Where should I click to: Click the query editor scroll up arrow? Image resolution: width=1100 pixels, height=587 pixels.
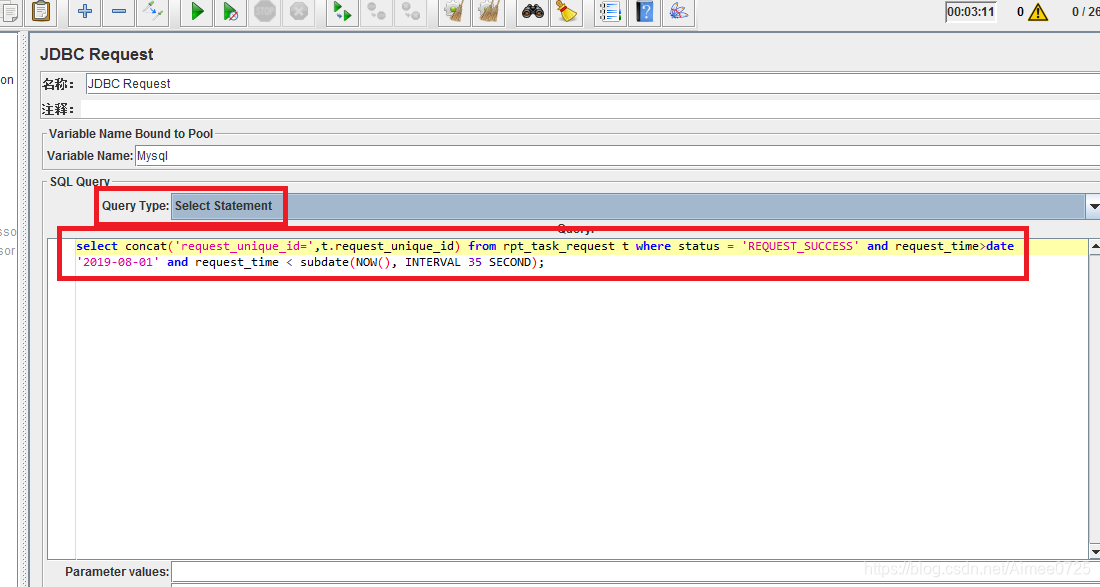1094,246
